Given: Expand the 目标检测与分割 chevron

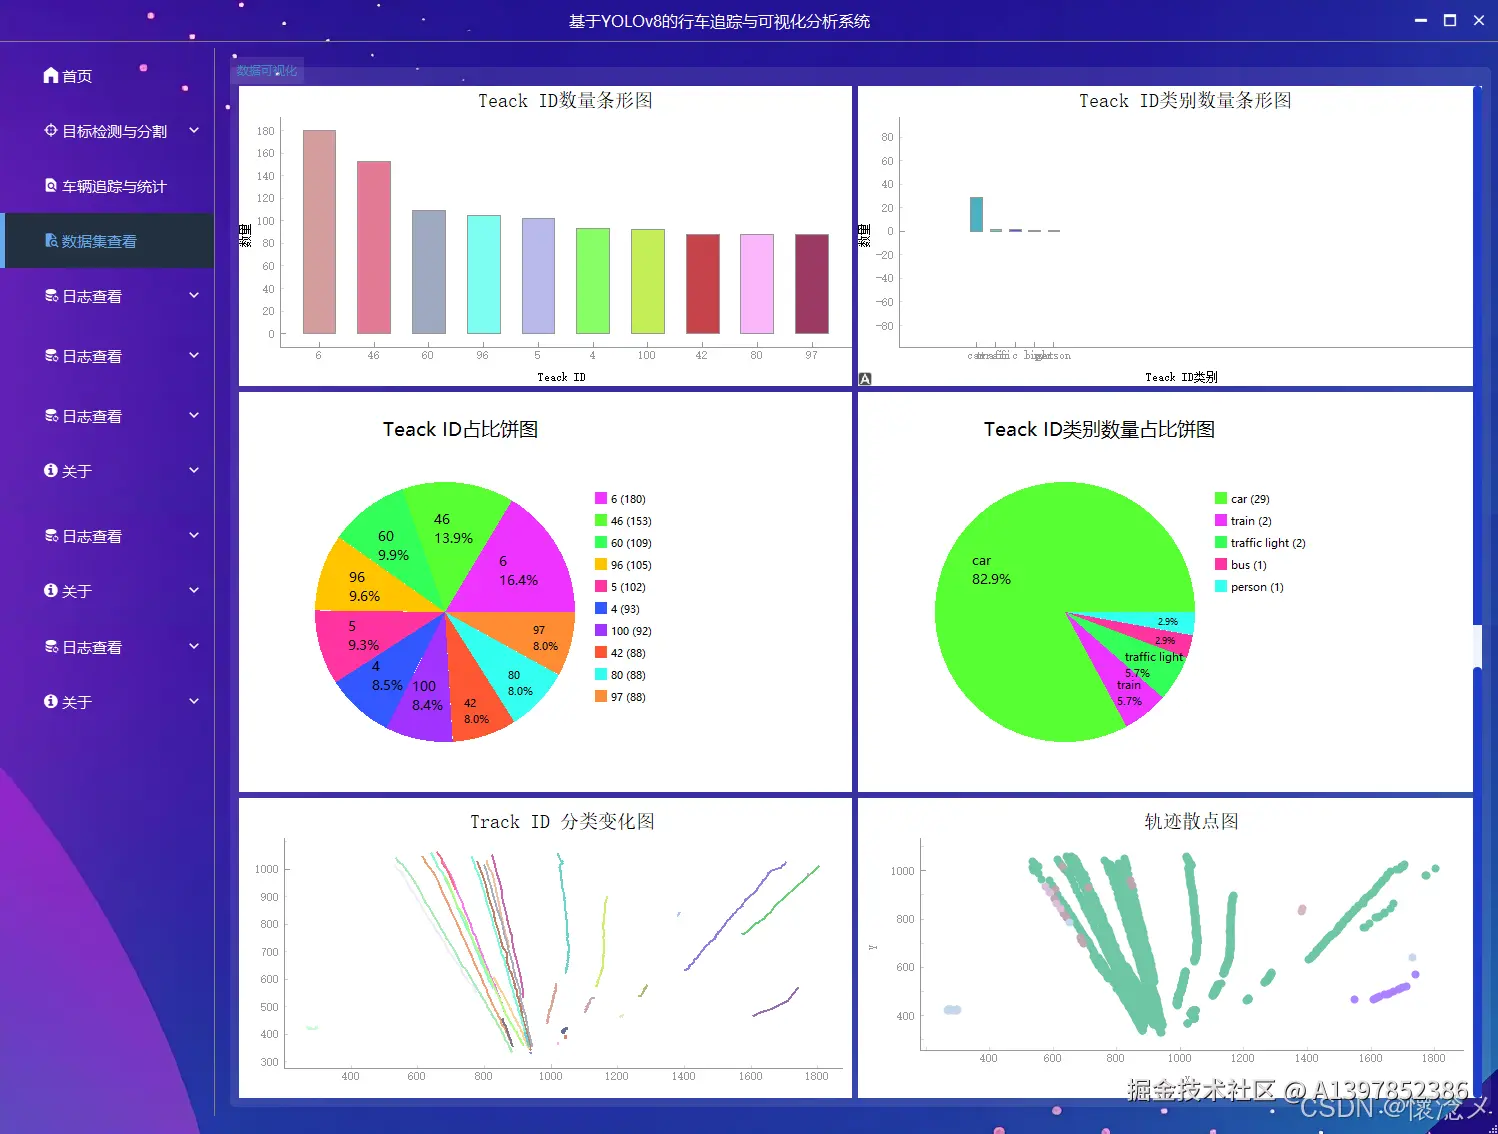Looking at the screenshot, I should click(x=194, y=130).
